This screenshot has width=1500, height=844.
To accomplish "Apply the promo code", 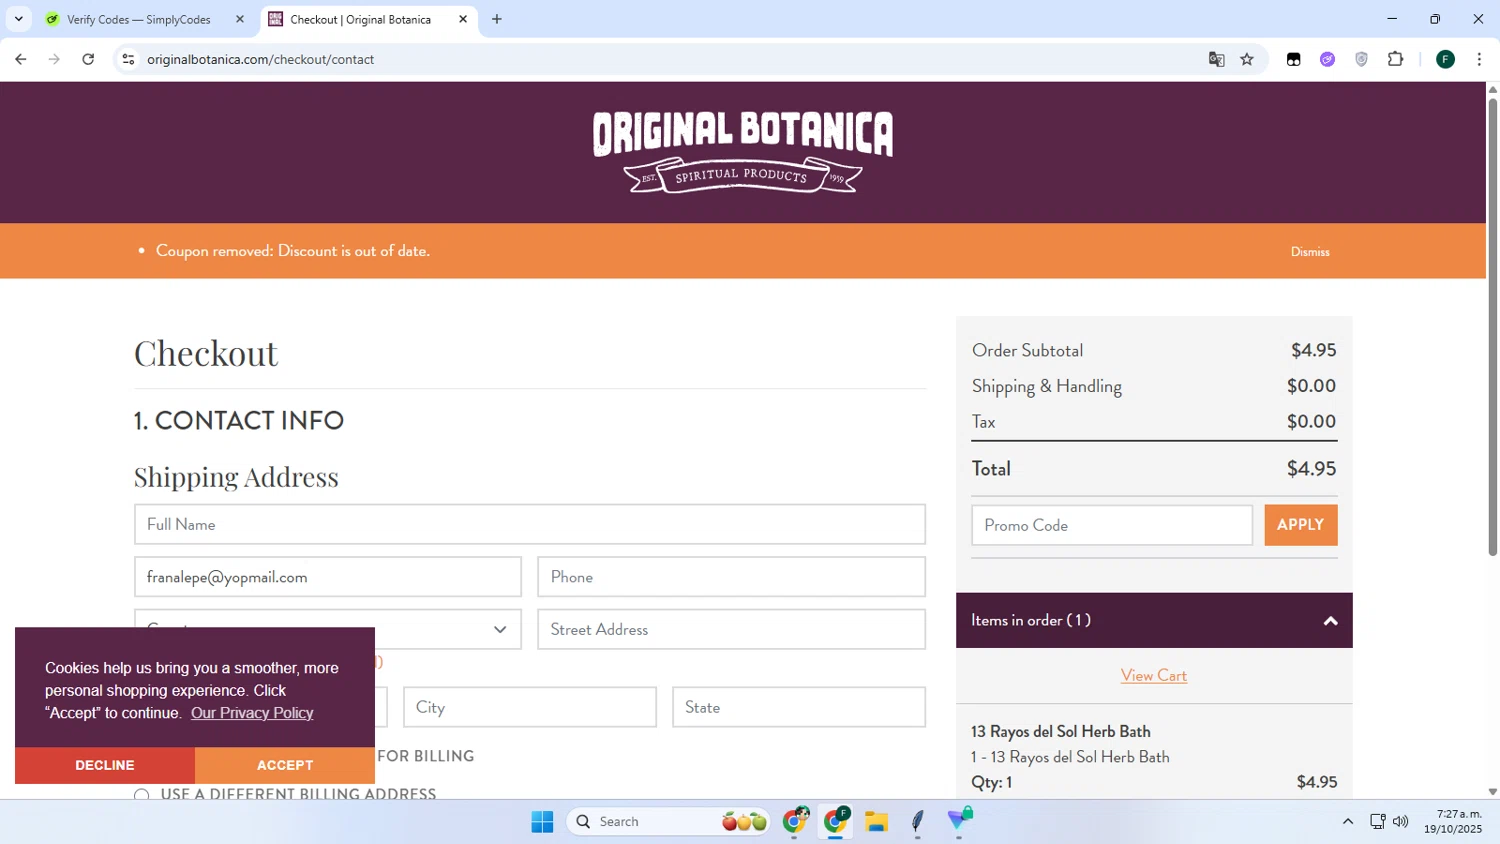I will [x=1301, y=525].
